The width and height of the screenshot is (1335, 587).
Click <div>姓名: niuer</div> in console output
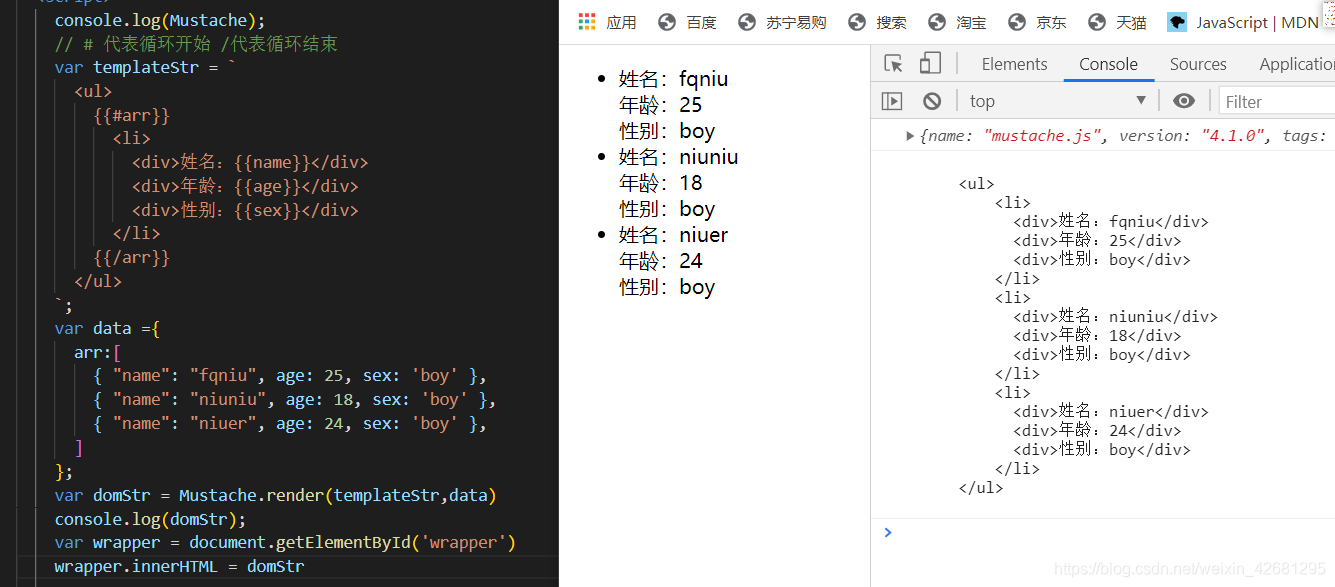tap(1110, 411)
